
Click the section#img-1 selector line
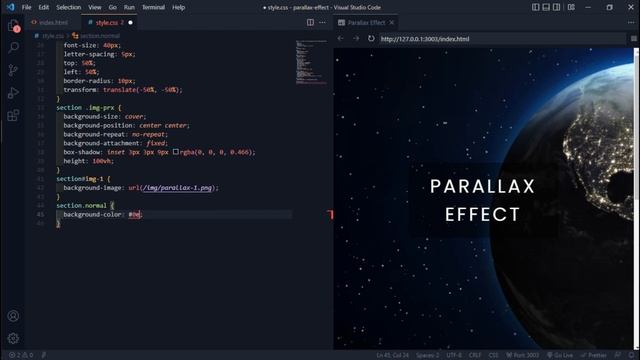pos(83,179)
